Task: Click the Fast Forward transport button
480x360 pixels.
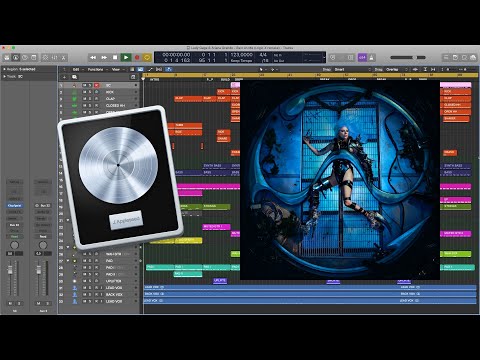Action: coord(104,58)
